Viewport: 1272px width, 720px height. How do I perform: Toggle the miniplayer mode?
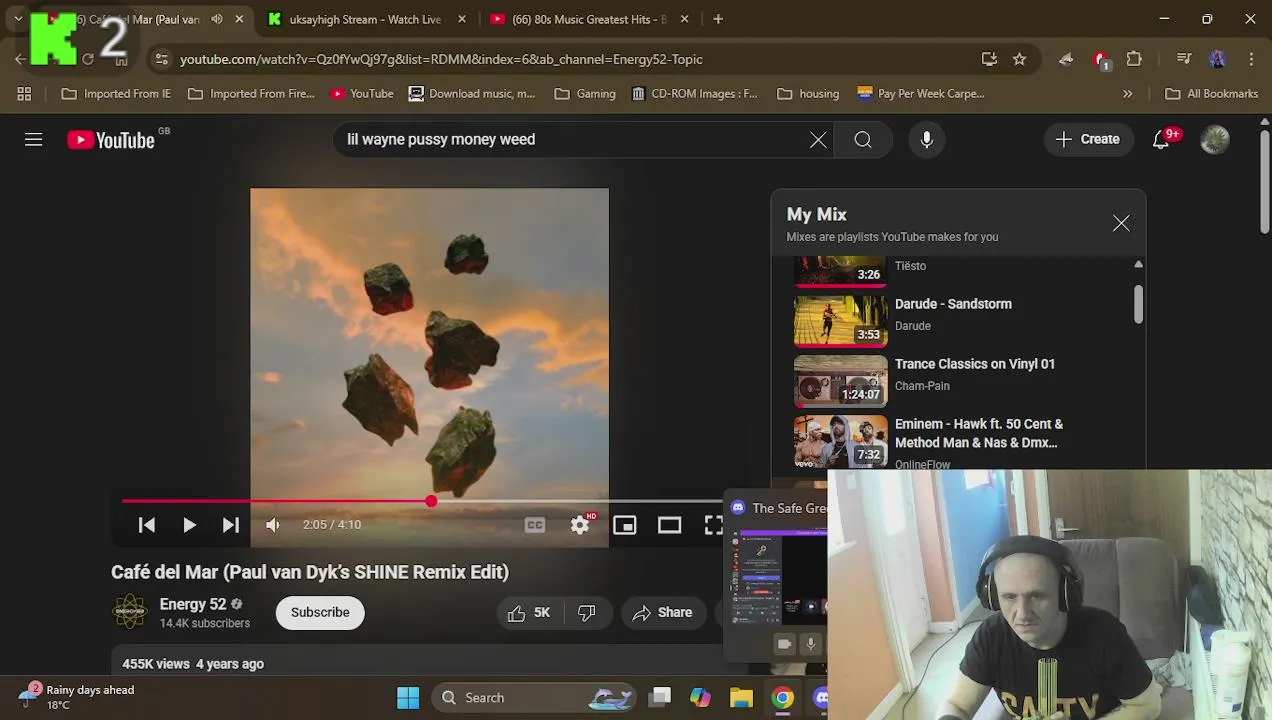[x=625, y=525]
